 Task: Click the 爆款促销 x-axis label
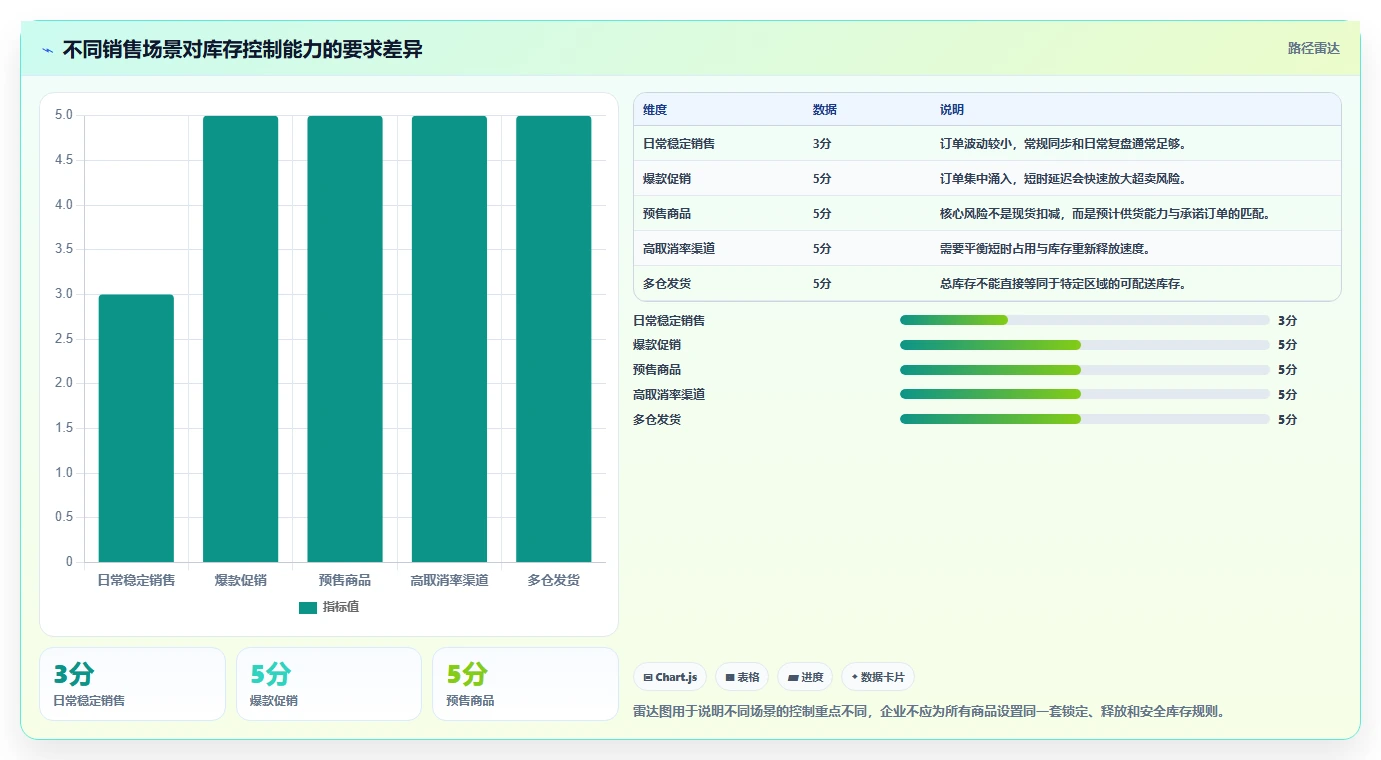[x=241, y=580]
